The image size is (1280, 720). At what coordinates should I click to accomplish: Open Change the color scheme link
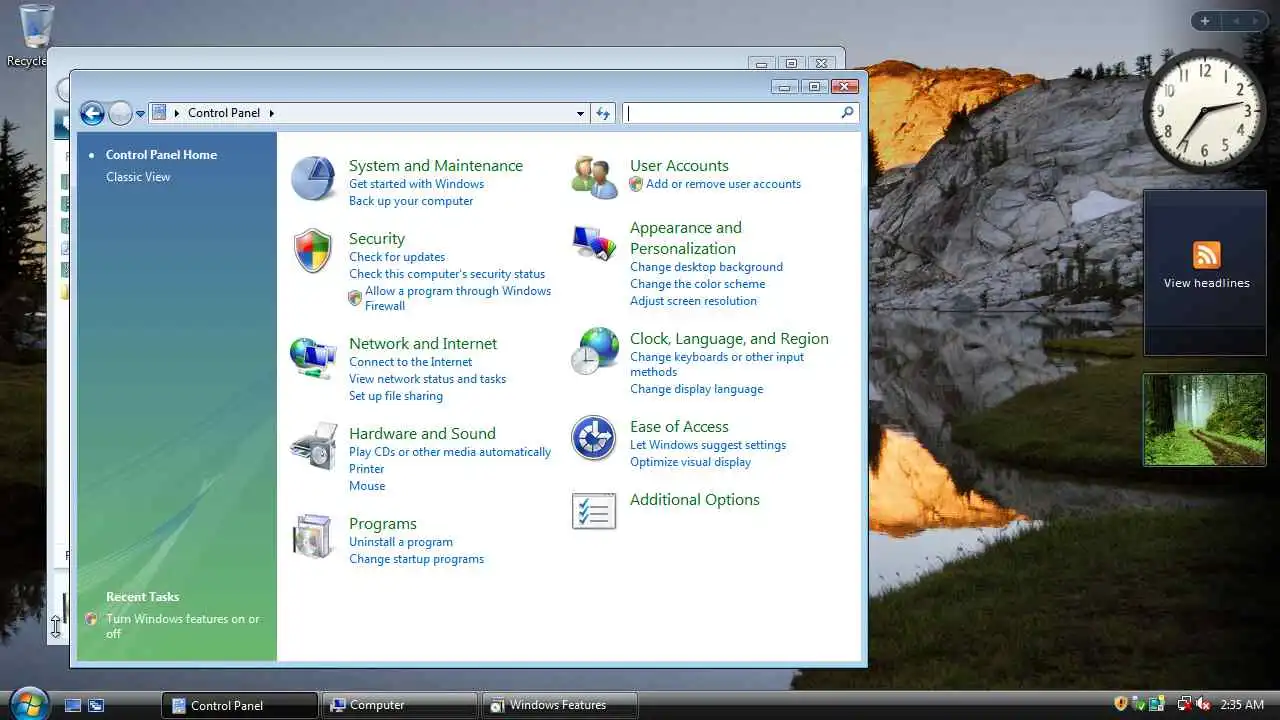[x=697, y=284]
